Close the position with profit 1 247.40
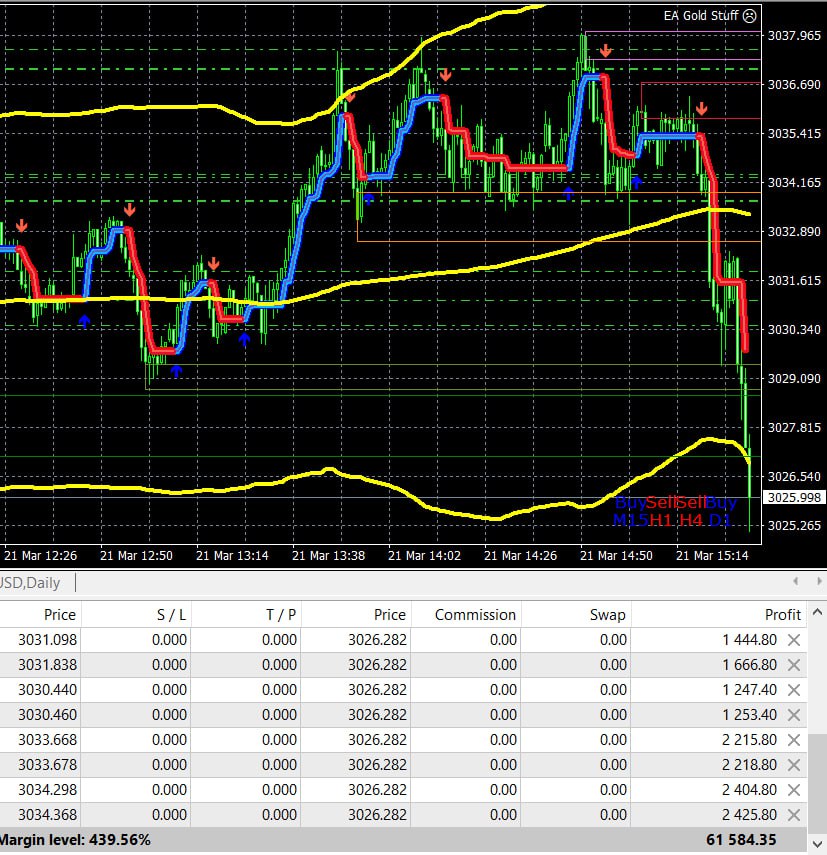This screenshot has height=855, width=827. tap(794, 690)
